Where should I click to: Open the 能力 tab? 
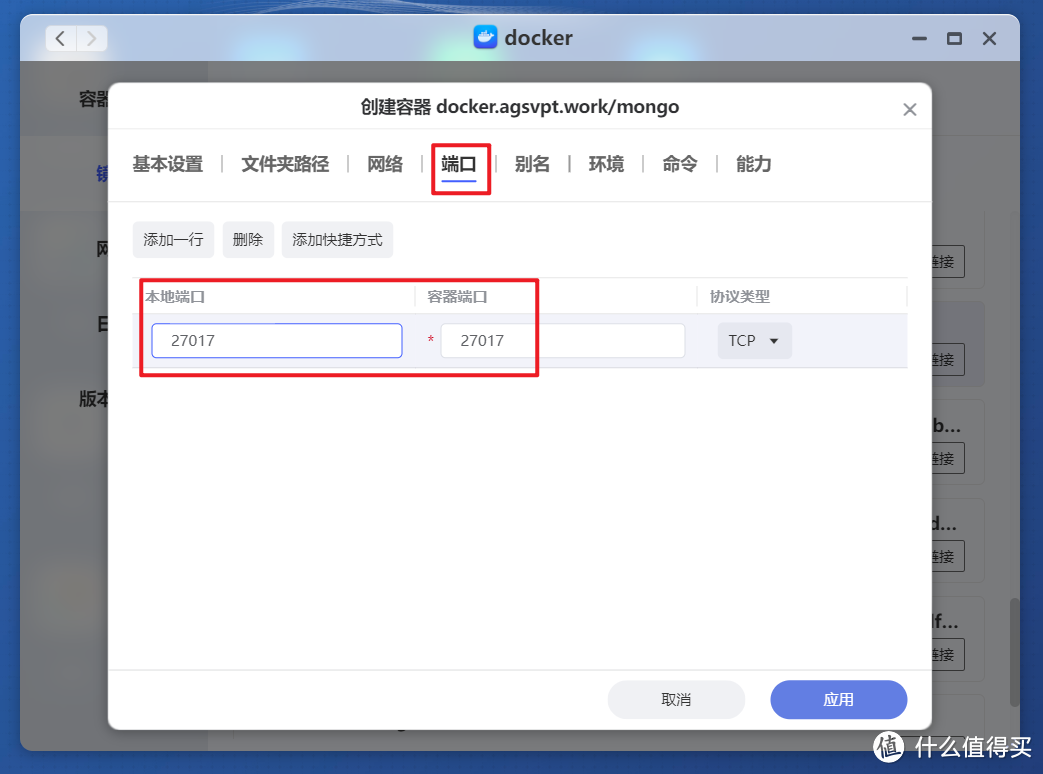[752, 164]
